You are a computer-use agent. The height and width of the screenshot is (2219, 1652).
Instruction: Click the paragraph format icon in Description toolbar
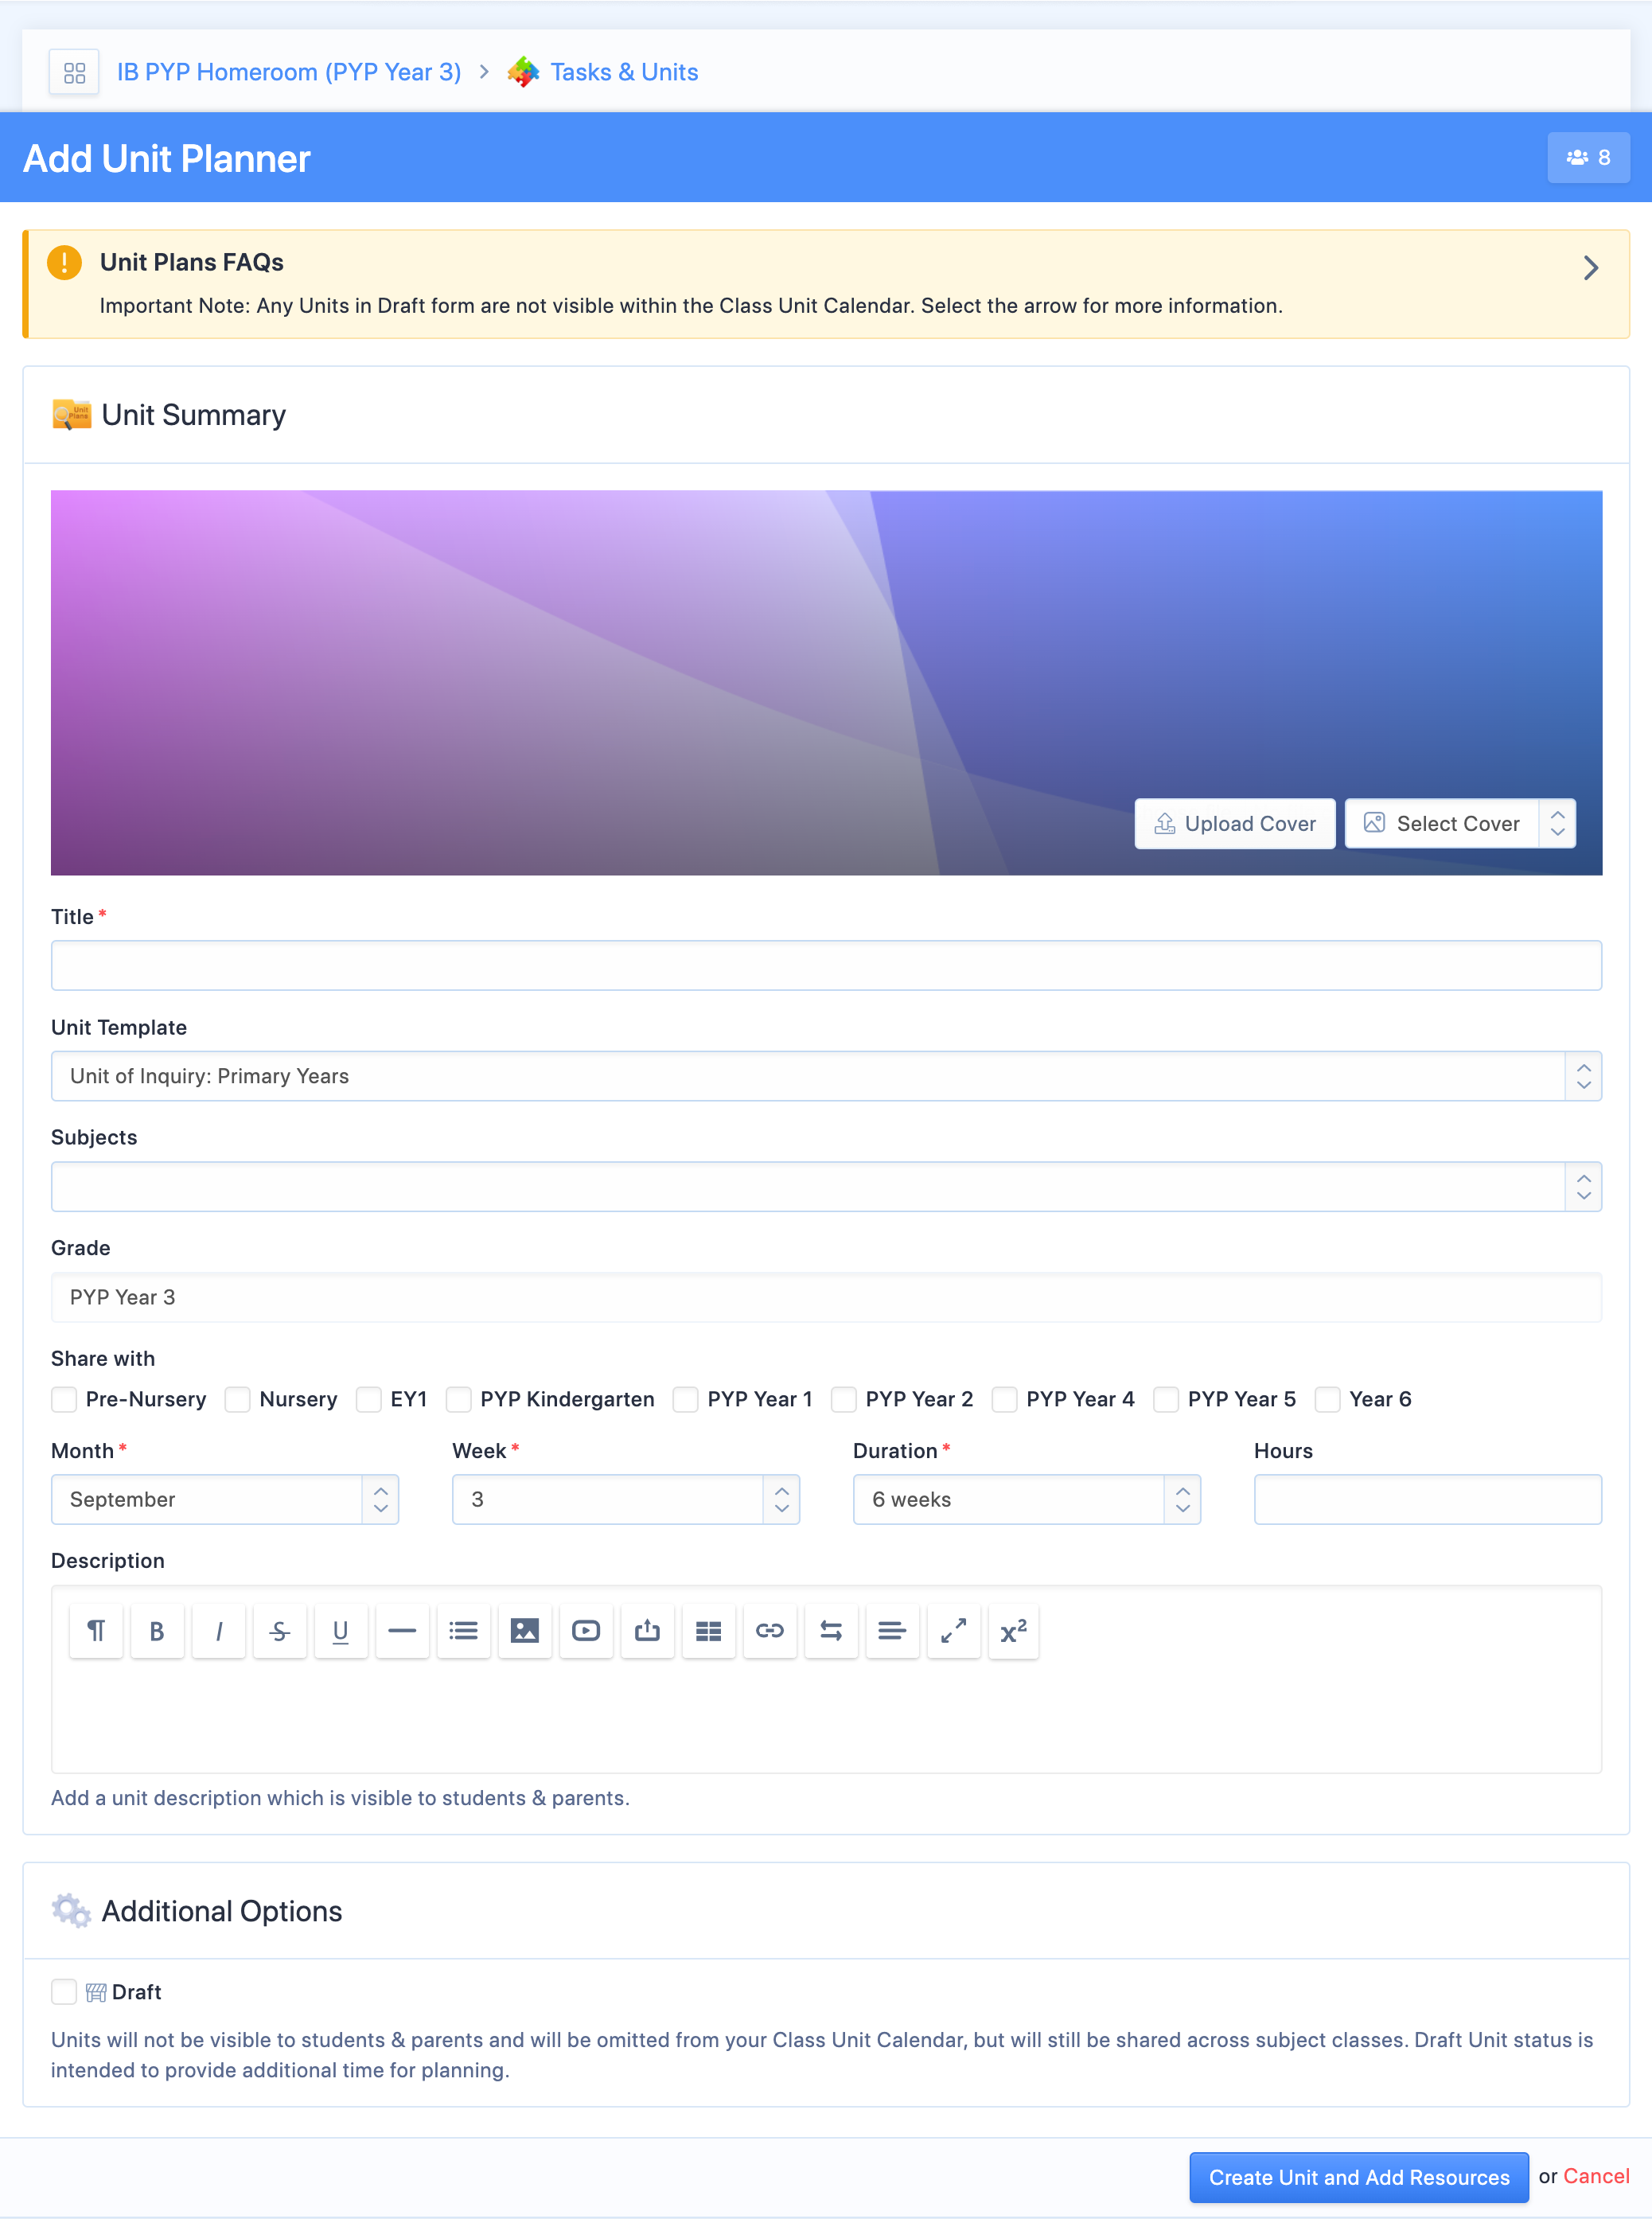click(96, 1631)
